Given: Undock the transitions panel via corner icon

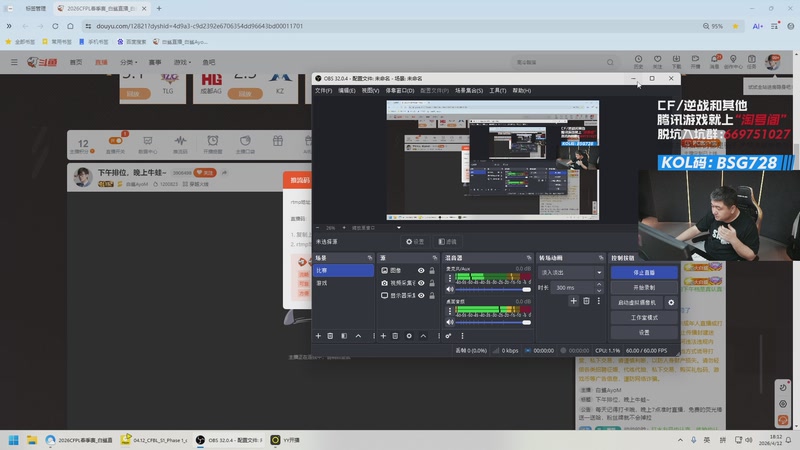Looking at the screenshot, I should (x=601, y=258).
